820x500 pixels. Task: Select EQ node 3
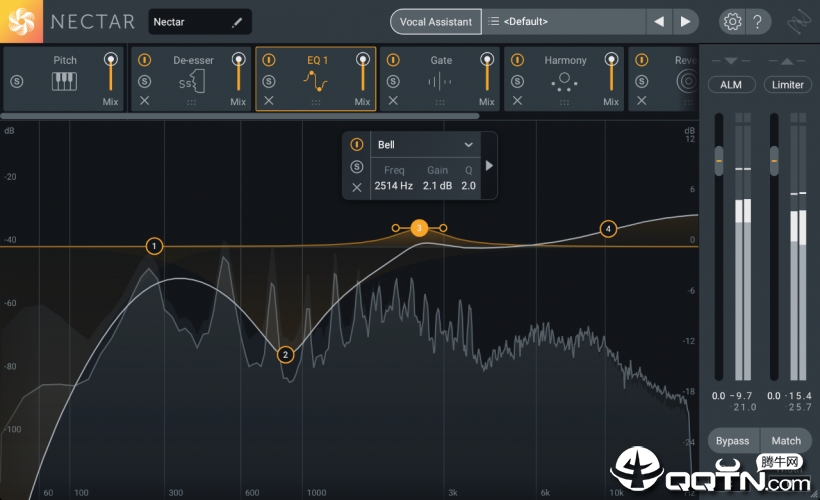pyautogui.click(x=419, y=228)
